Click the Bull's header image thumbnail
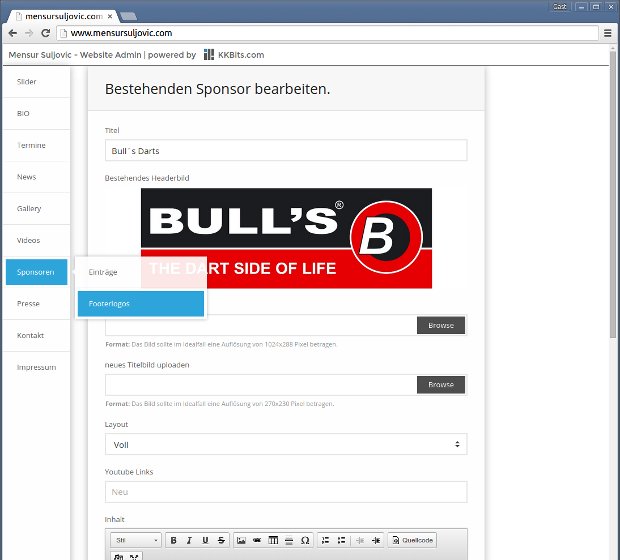The width and height of the screenshot is (620, 560). [x=286, y=238]
